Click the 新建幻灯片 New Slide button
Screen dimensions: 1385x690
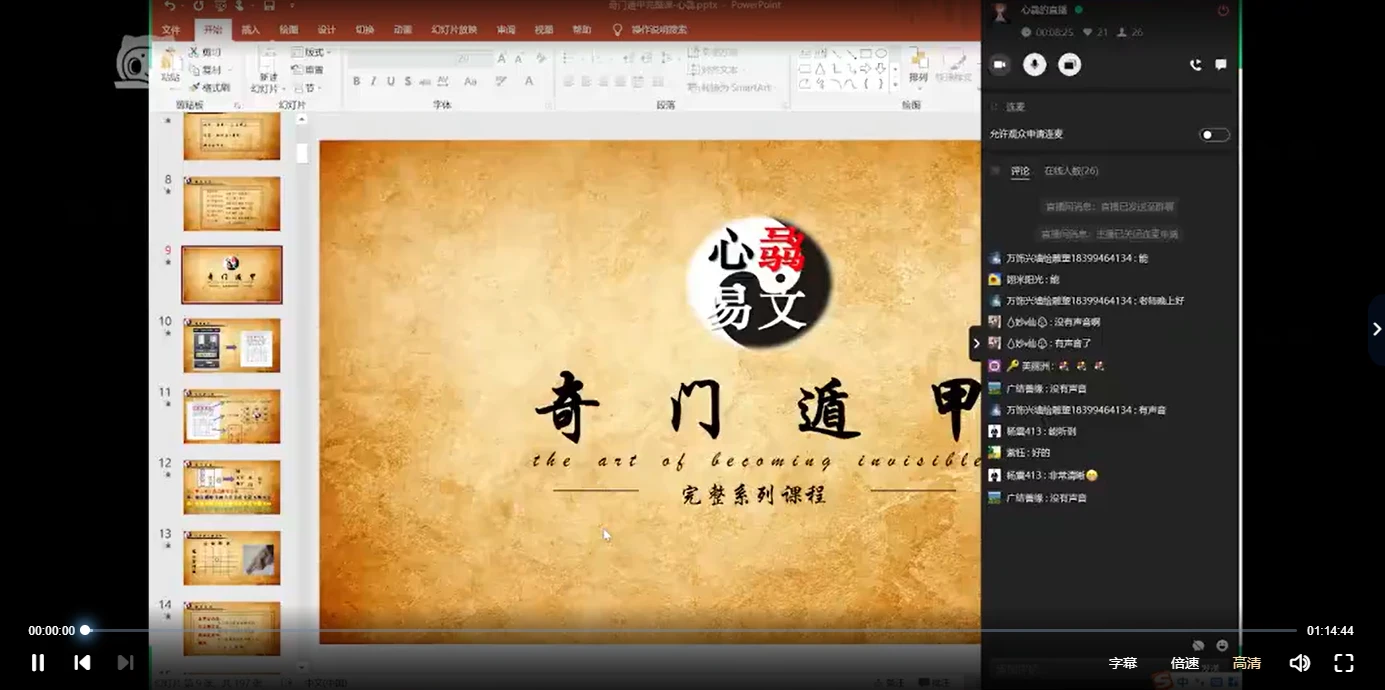(268, 70)
